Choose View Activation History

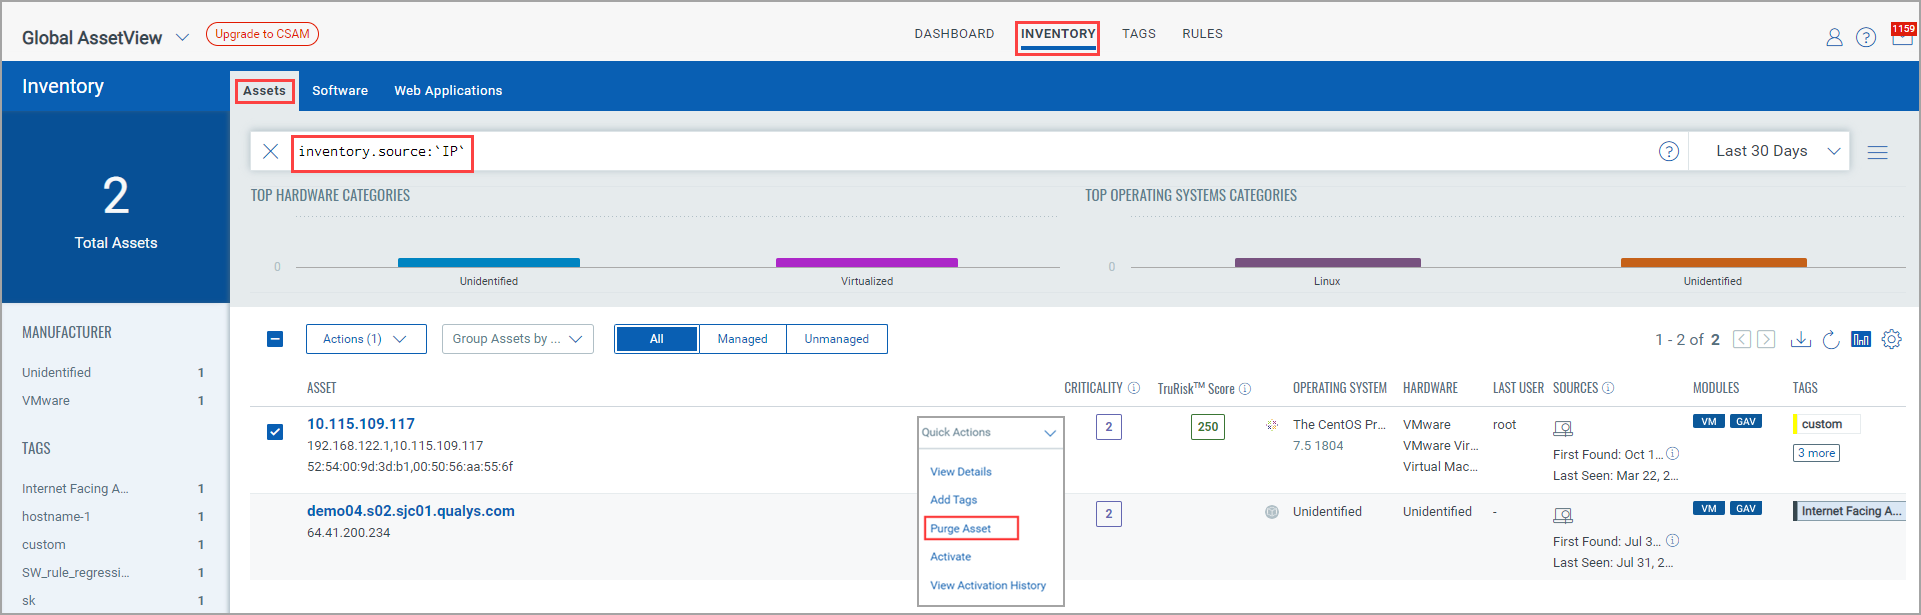click(x=988, y=586)
